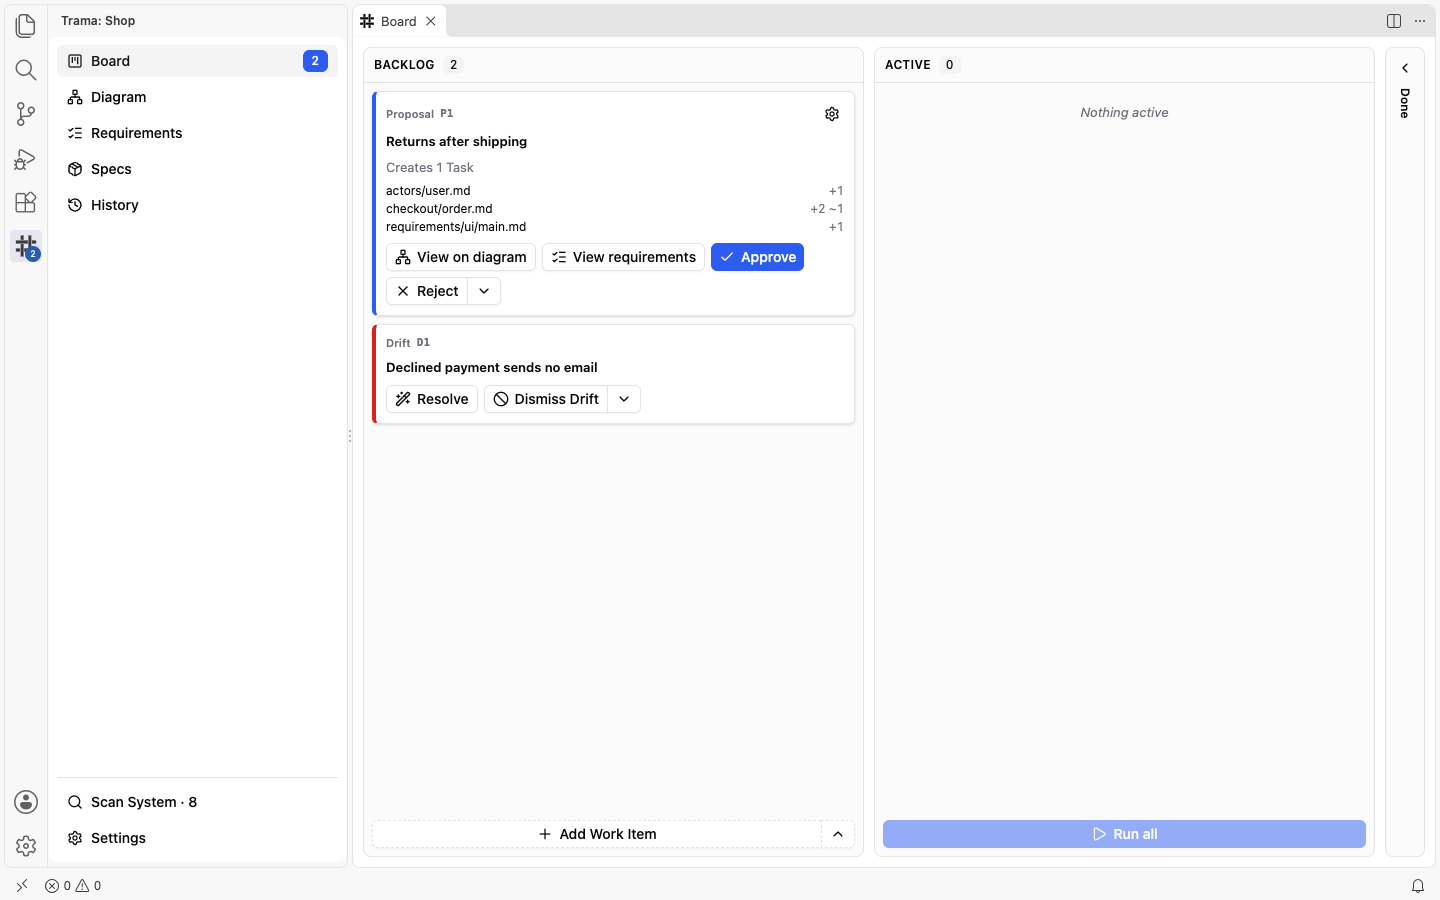Click Add Work Item button
The image size is (1440, 900).
(597, 834)
